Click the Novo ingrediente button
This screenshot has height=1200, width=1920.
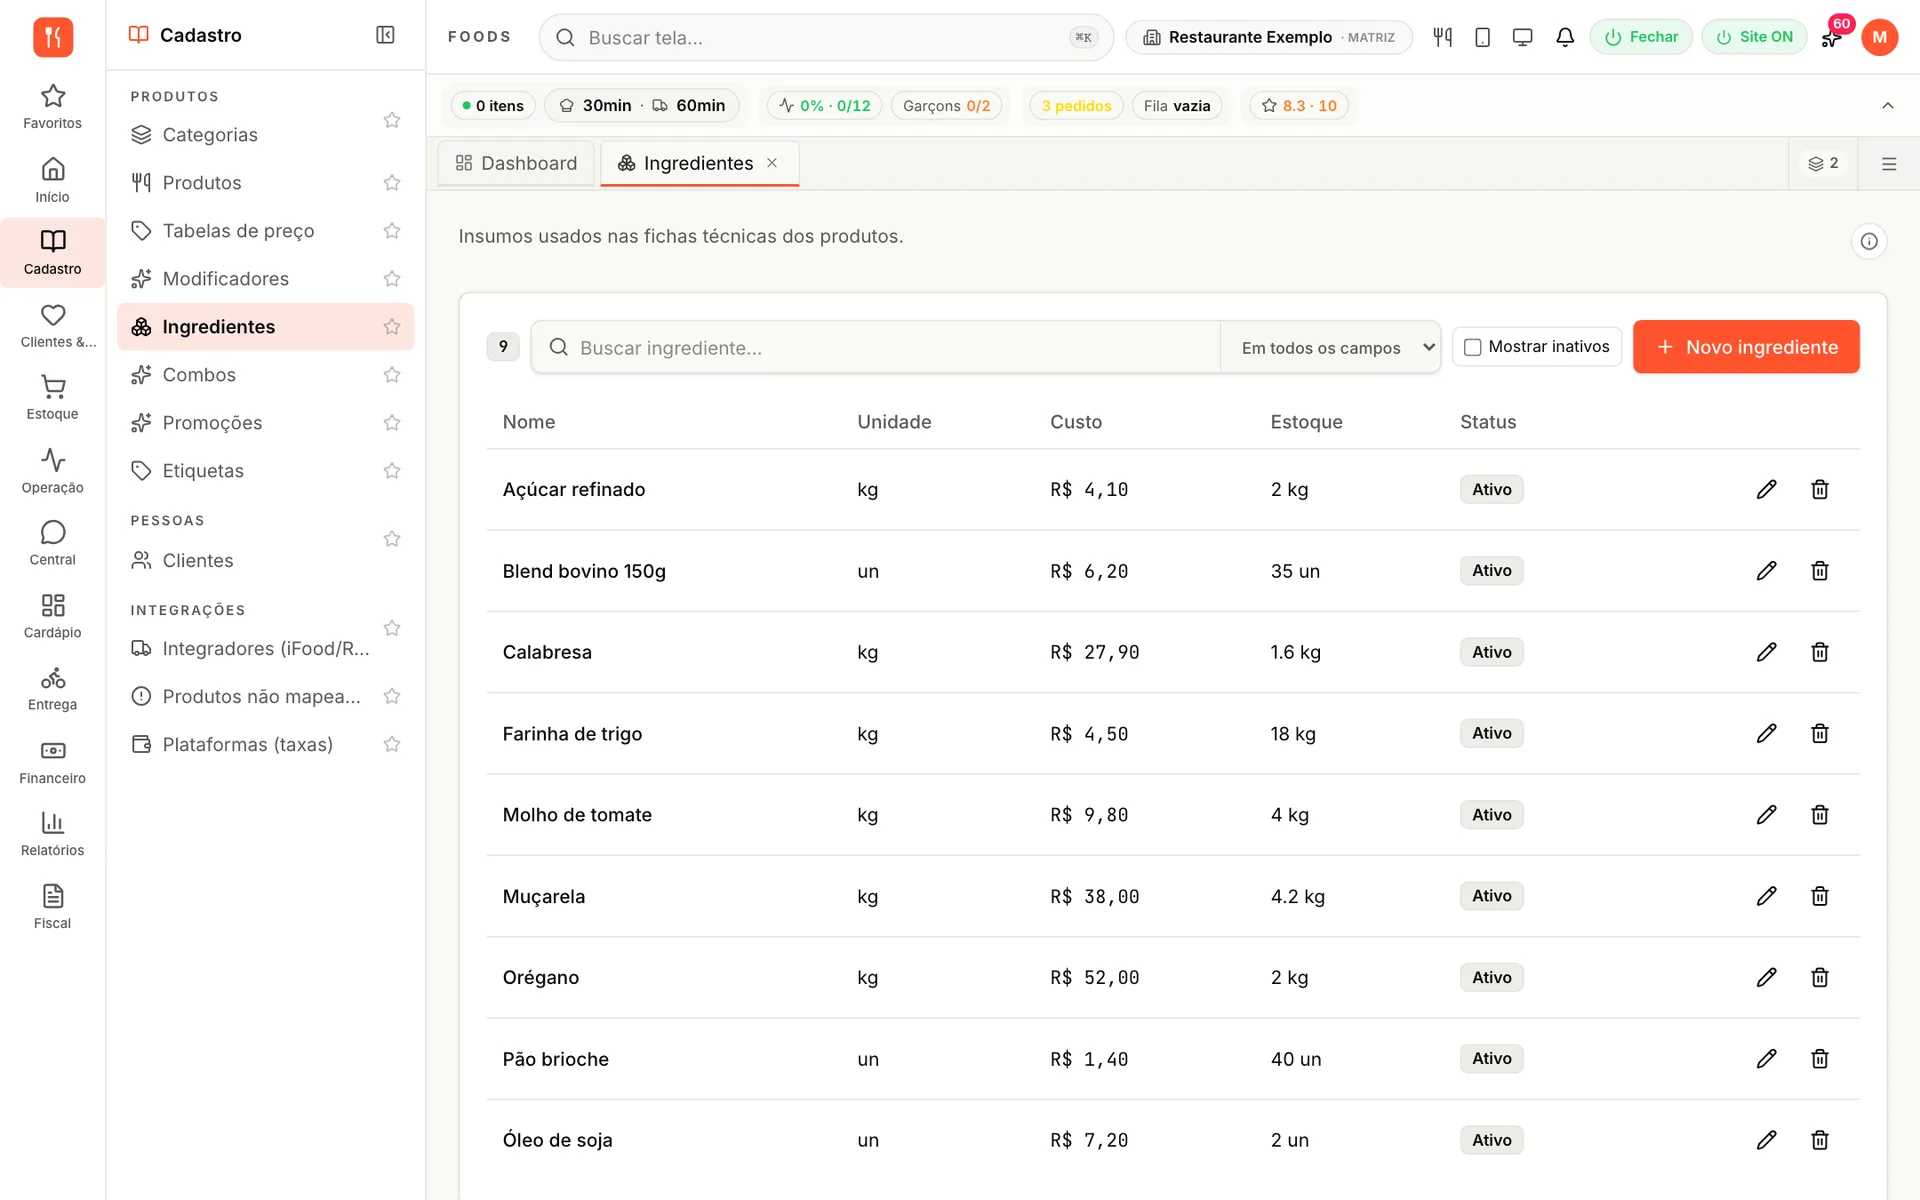[1746, 347]
